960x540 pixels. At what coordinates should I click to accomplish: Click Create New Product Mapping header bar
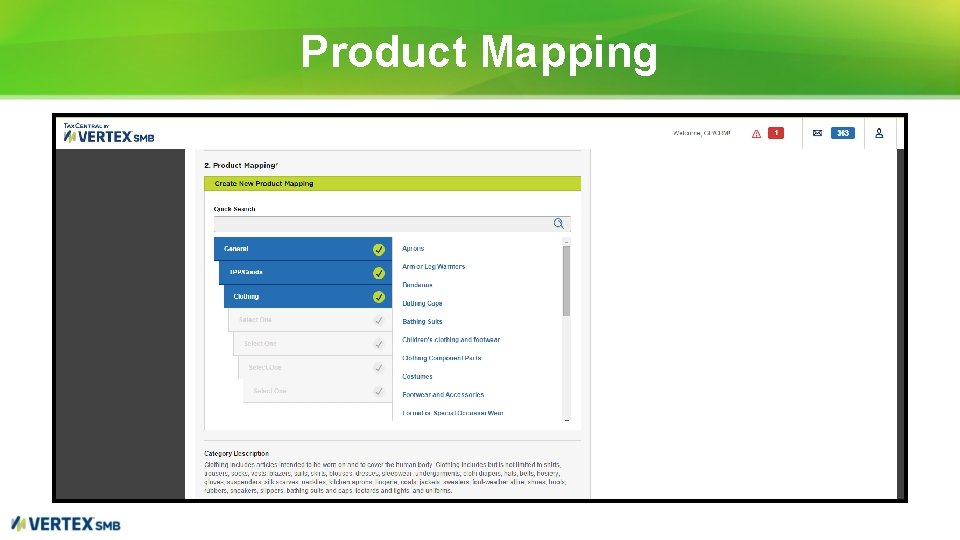tap(392, 183)
